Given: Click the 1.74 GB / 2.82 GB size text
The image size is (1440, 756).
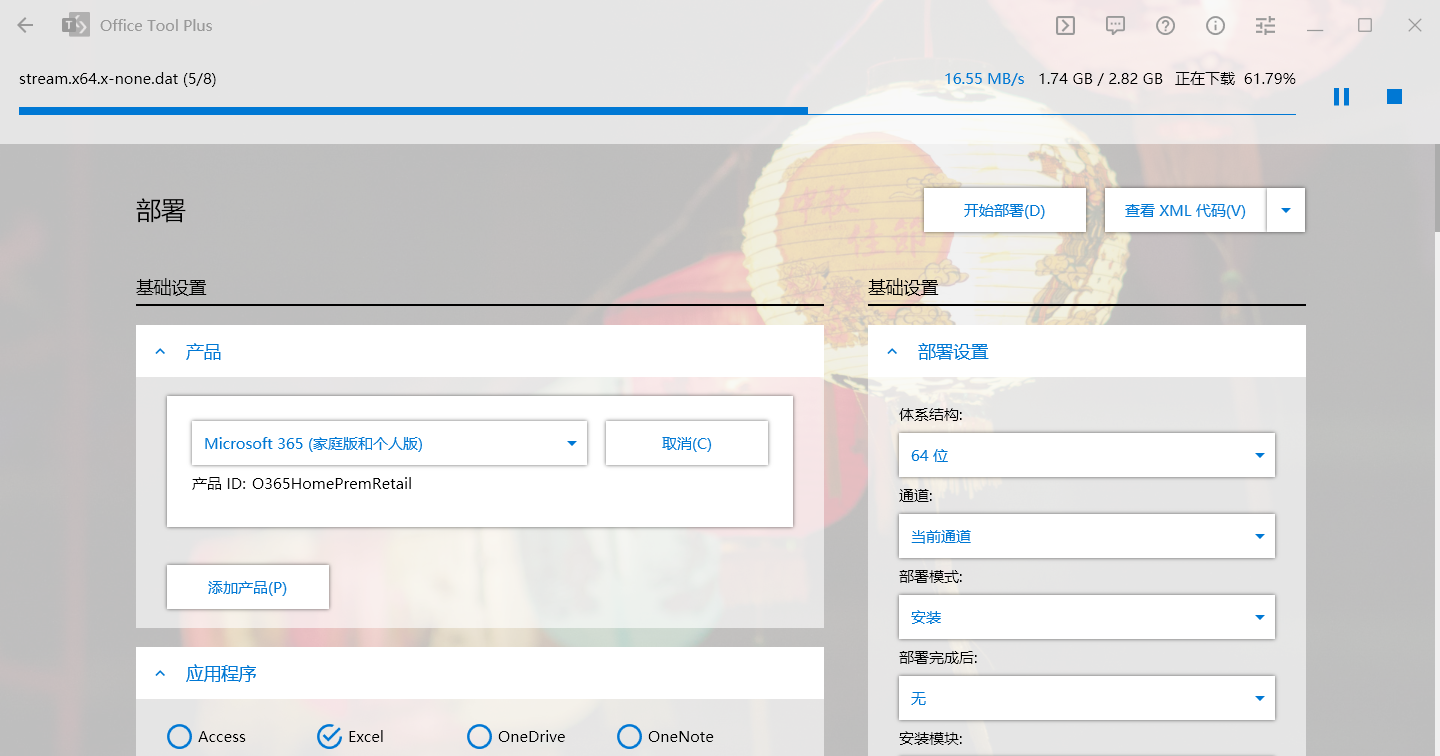Looking at the screenshot, I should coord(1100,78).
